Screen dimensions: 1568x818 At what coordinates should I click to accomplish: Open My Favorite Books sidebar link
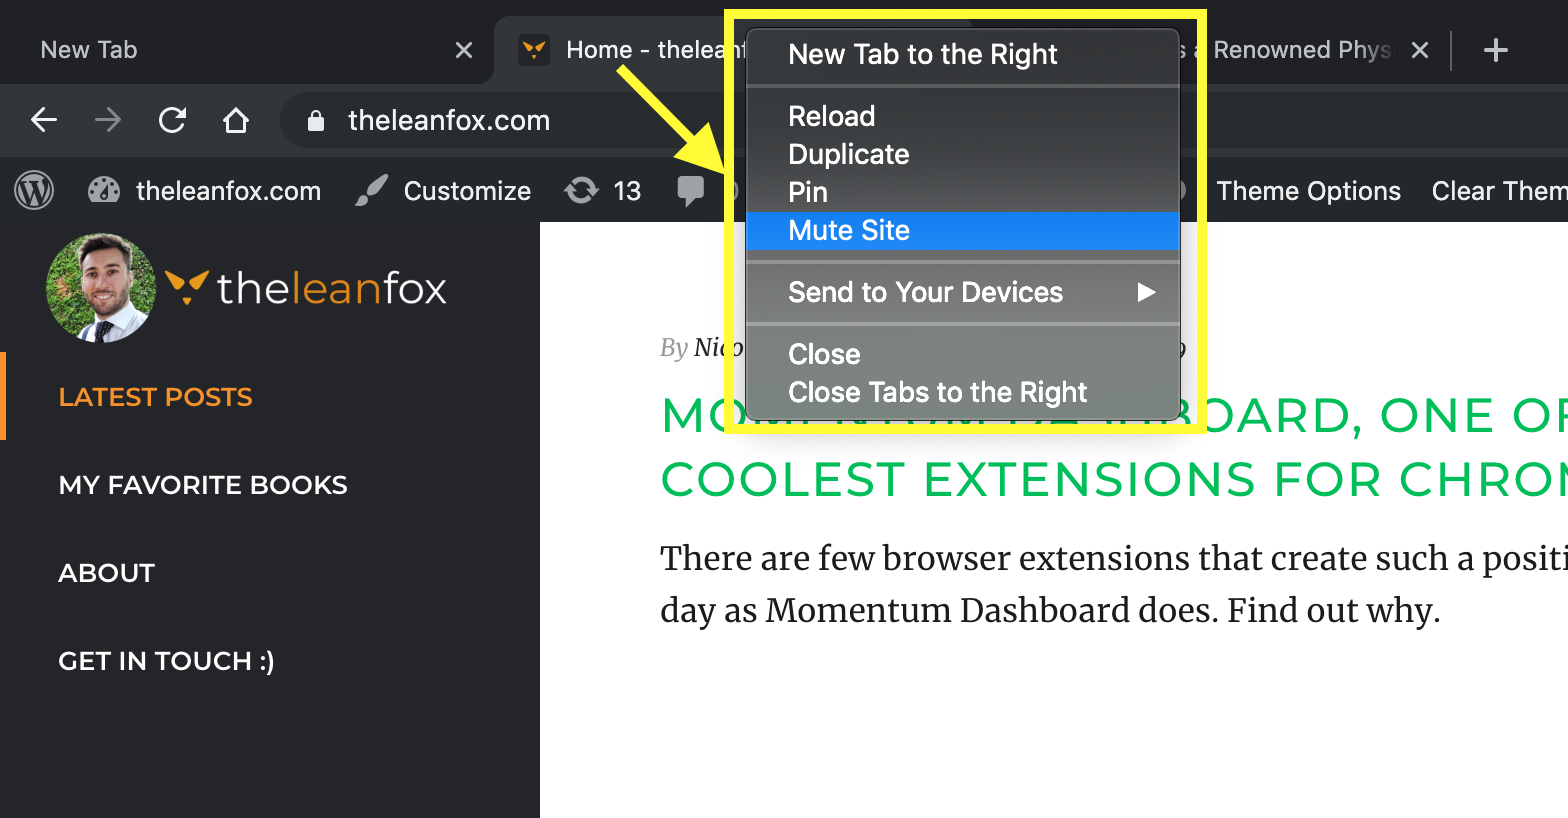[203, 485]
